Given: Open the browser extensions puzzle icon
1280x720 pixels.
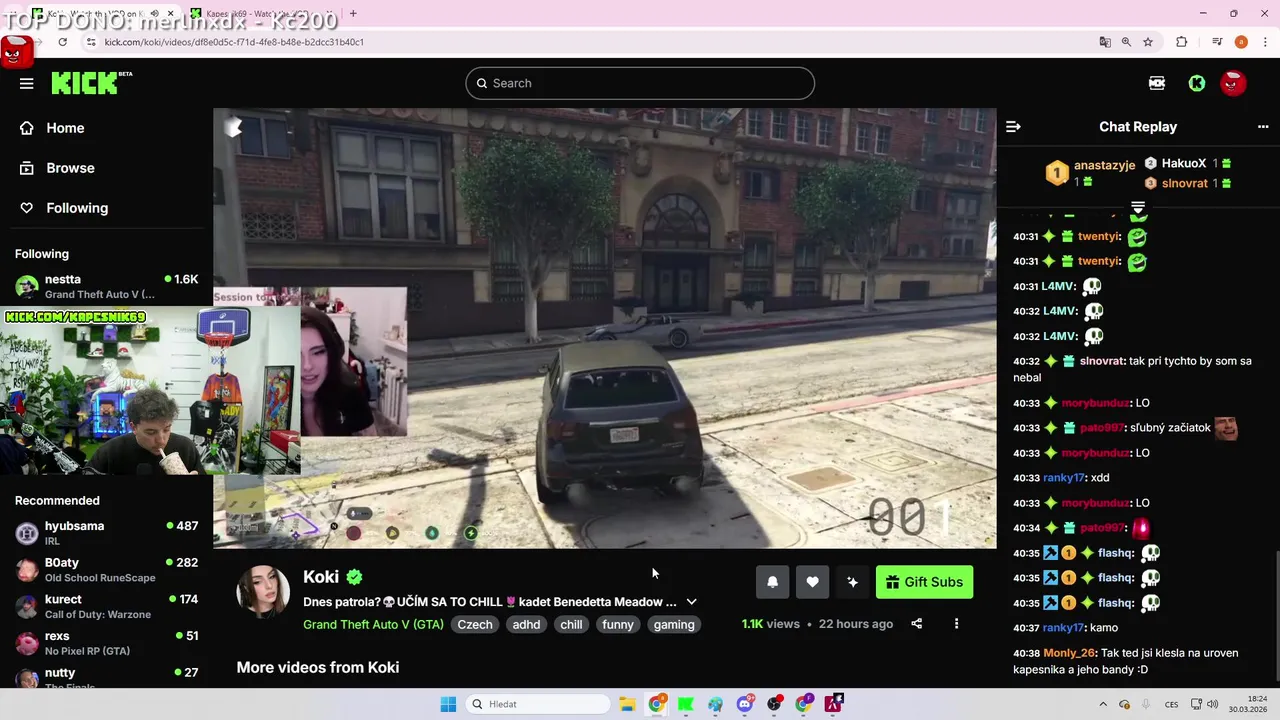Looking at the screenshot, I should pyautogui.click(x=1182, y=42).
